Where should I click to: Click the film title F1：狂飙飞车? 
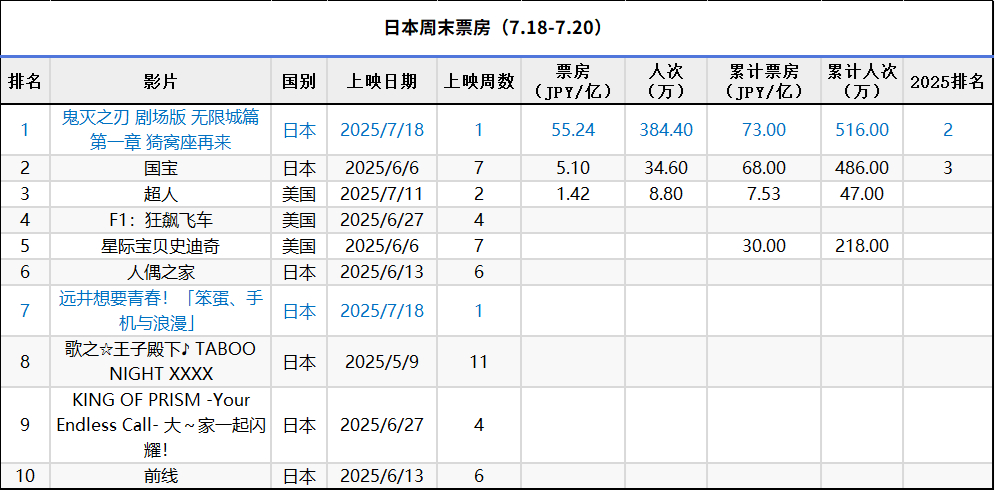pos(161,220)
